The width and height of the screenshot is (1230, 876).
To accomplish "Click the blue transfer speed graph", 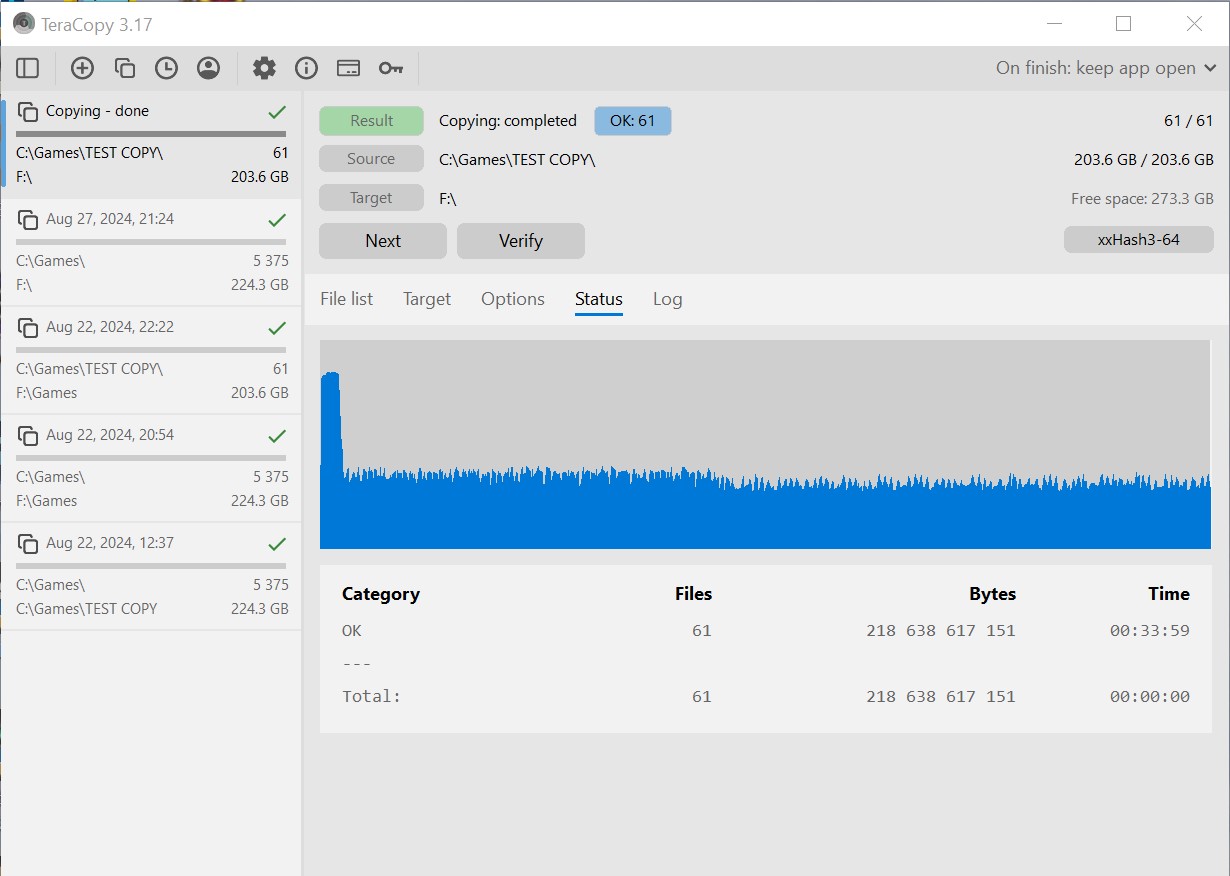I will 765,444.
